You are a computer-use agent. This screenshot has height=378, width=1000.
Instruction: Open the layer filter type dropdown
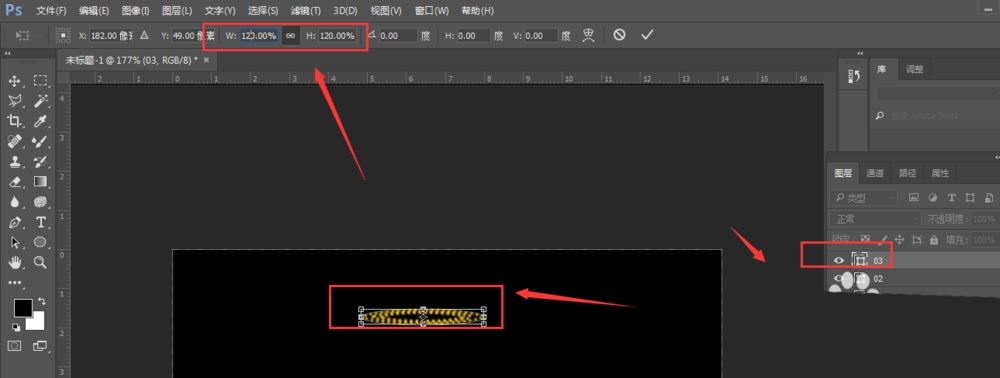coord(863,198)
